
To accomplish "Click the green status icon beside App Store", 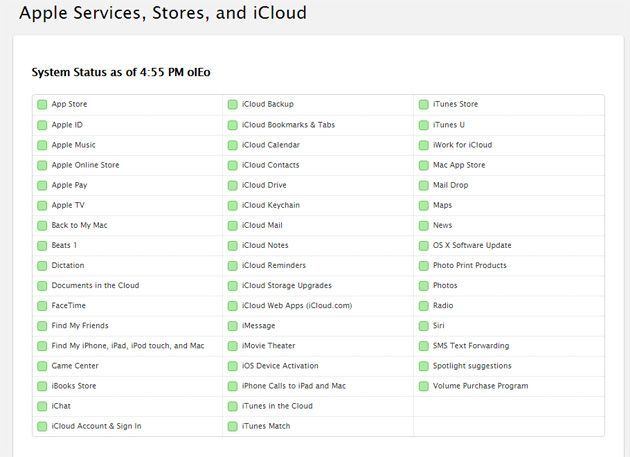I will click(x=42, y=104).
